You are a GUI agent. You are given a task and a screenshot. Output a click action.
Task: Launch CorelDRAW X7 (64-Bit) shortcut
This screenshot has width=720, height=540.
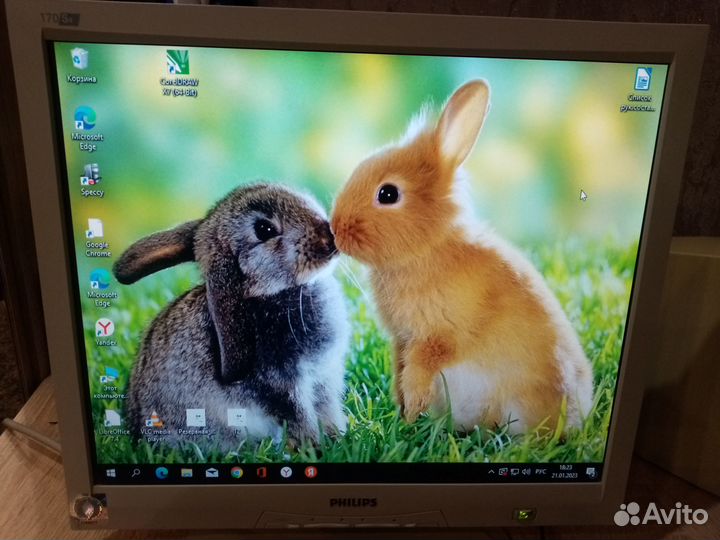coord(179,73)
